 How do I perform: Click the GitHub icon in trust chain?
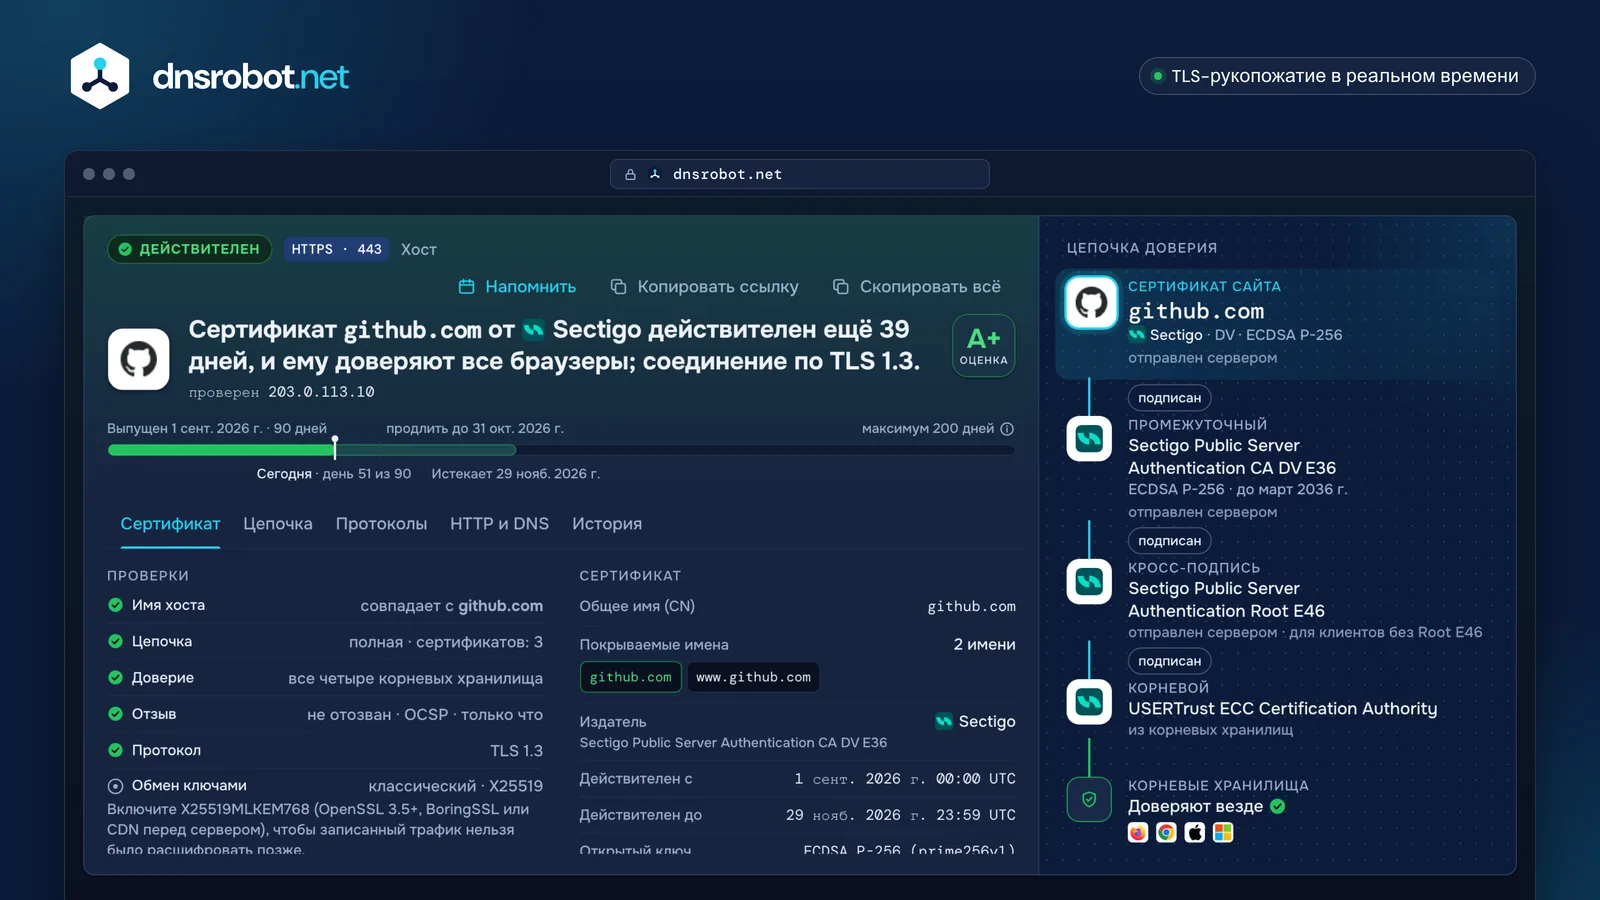coord(1091,303)
